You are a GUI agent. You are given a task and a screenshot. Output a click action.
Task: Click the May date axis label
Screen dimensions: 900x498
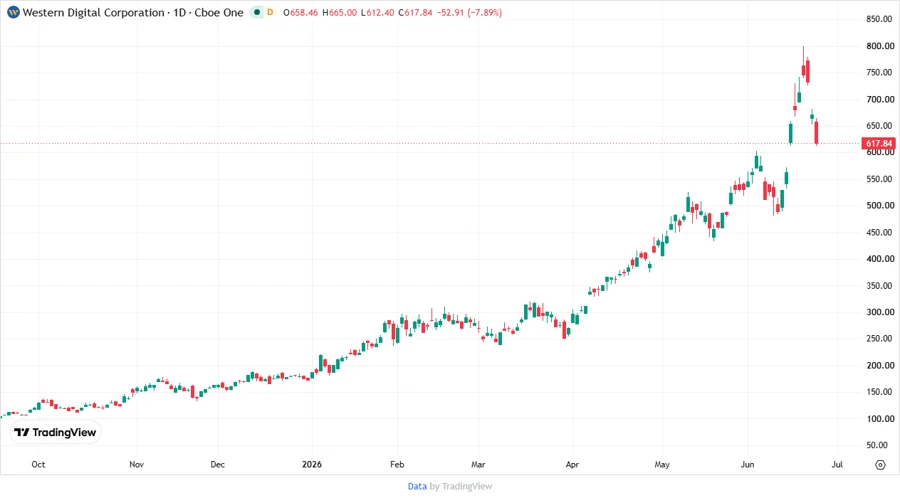(x=662, y=464)
